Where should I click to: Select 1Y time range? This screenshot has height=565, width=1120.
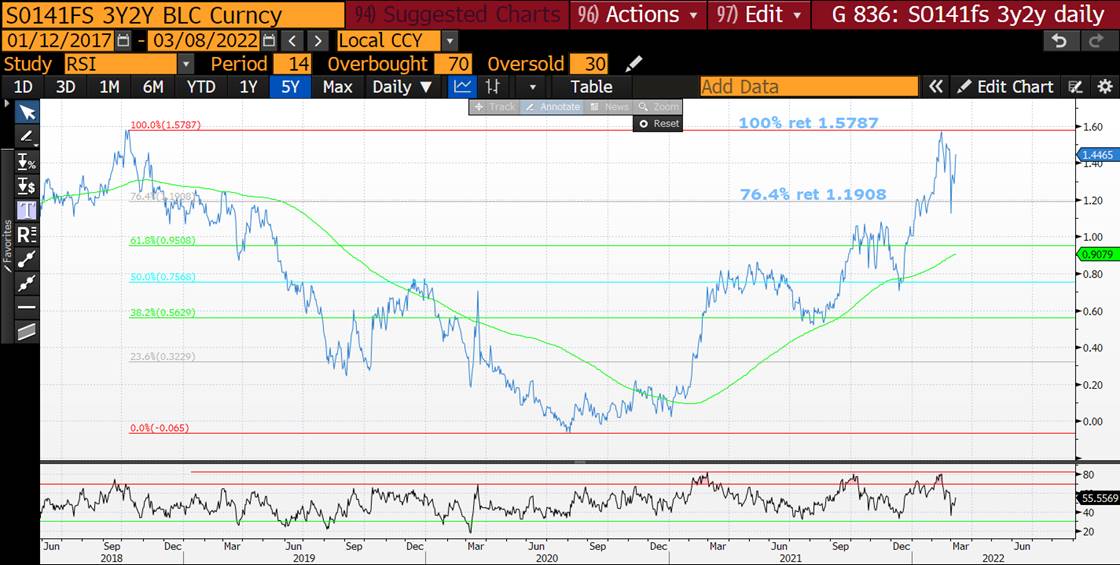248,87
